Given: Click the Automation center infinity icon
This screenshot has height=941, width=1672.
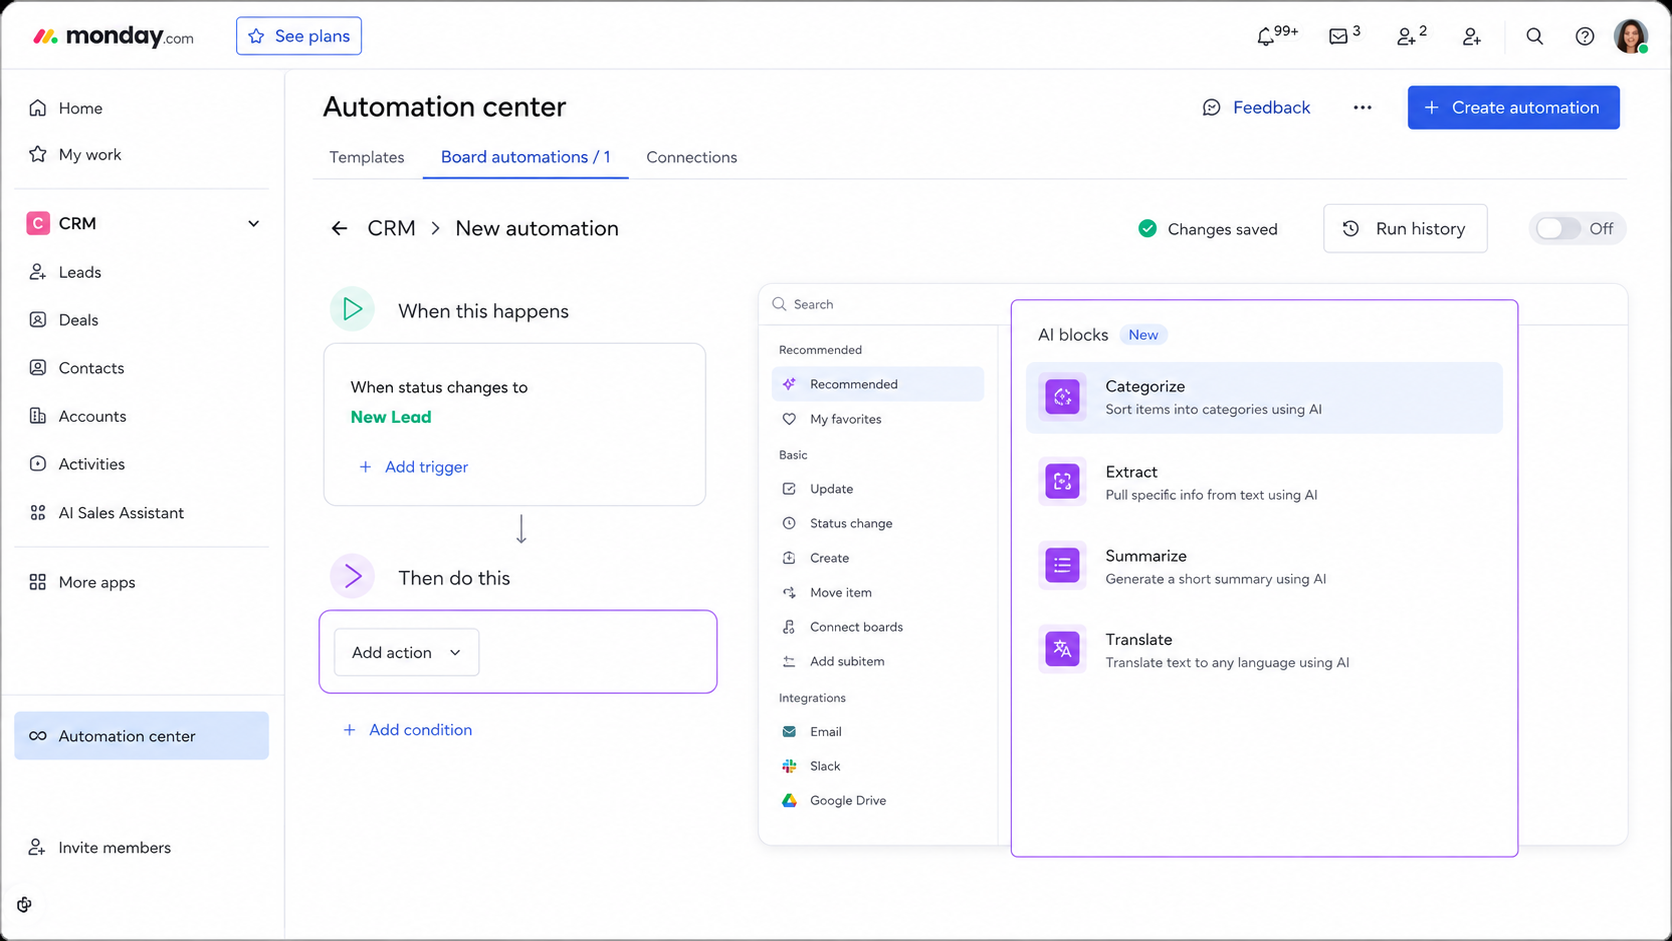Looking at the screenshot, I should [38, 736].
